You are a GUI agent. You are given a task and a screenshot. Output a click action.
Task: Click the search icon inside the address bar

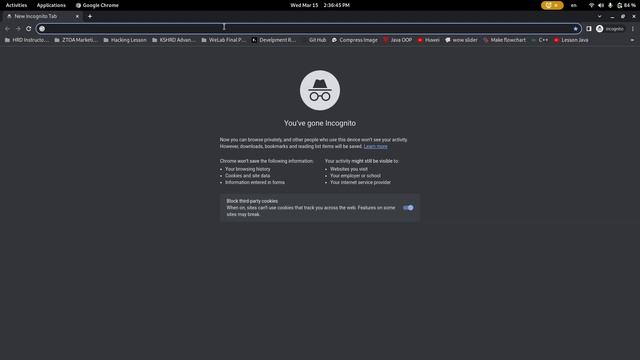coord(42,29)
